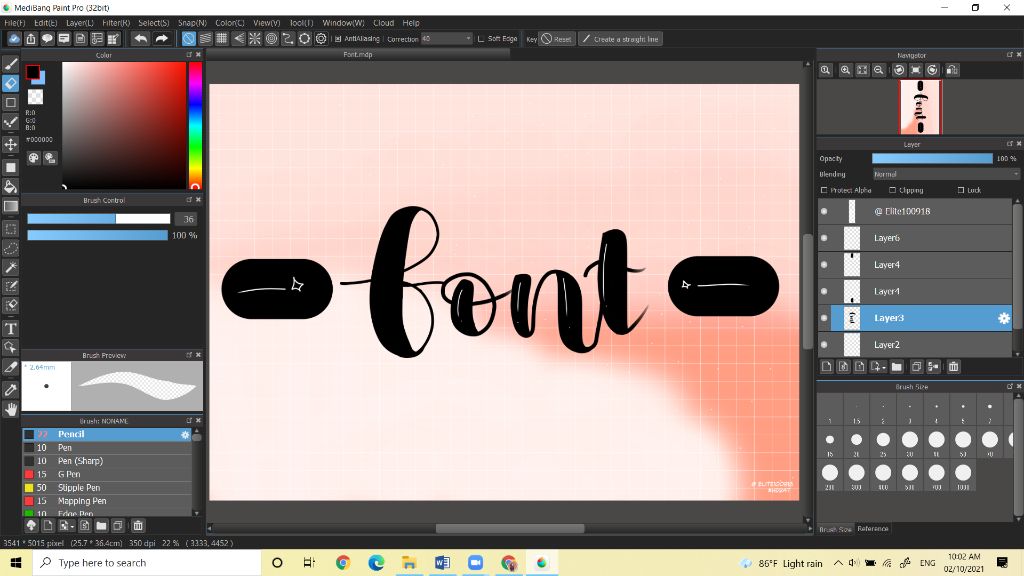
Task: Click the transparent color swatch
Action: (35, 97)
